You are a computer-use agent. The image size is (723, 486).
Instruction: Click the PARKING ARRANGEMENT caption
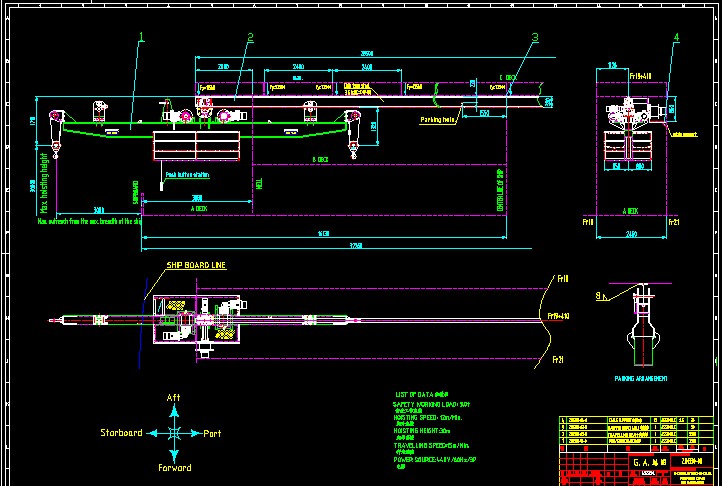coord(641,381)
